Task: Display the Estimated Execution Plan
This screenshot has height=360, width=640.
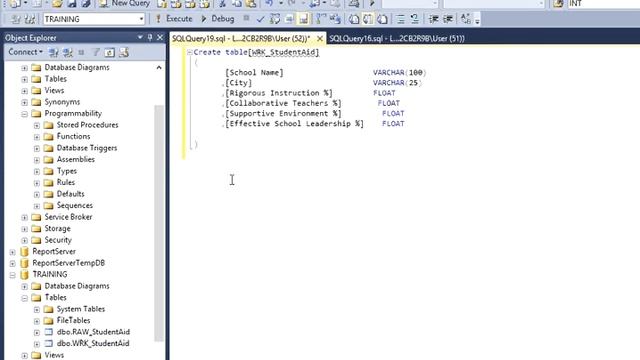Action: (275, 19)
